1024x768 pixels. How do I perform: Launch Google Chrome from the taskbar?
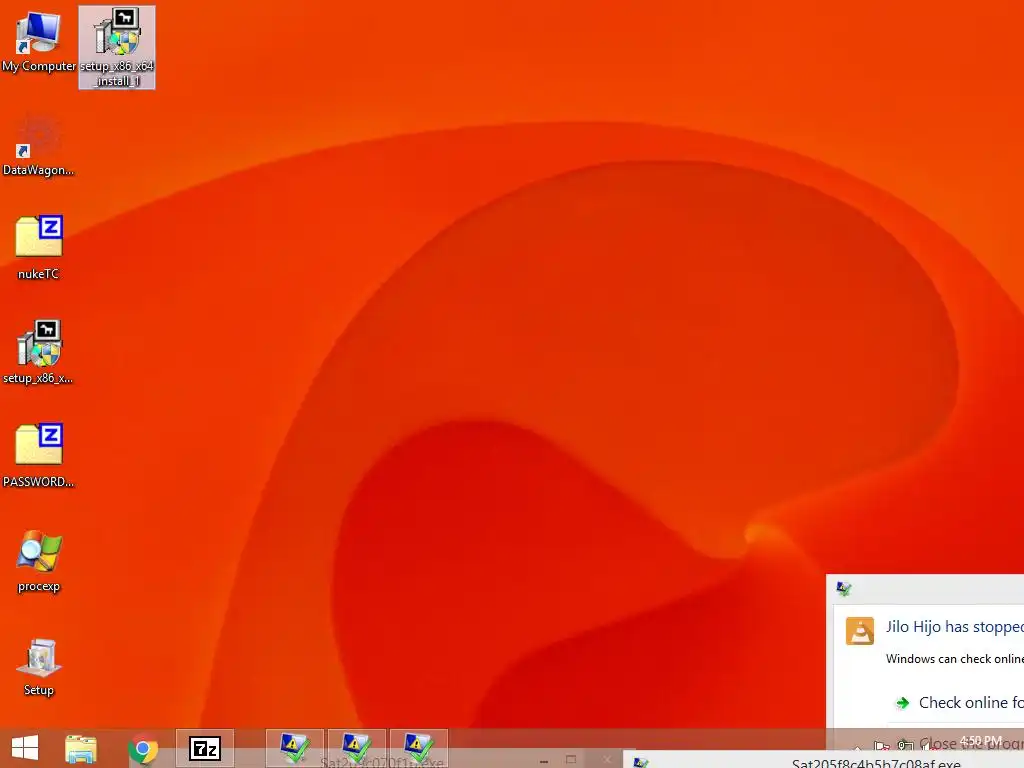[x=143, y=748]
